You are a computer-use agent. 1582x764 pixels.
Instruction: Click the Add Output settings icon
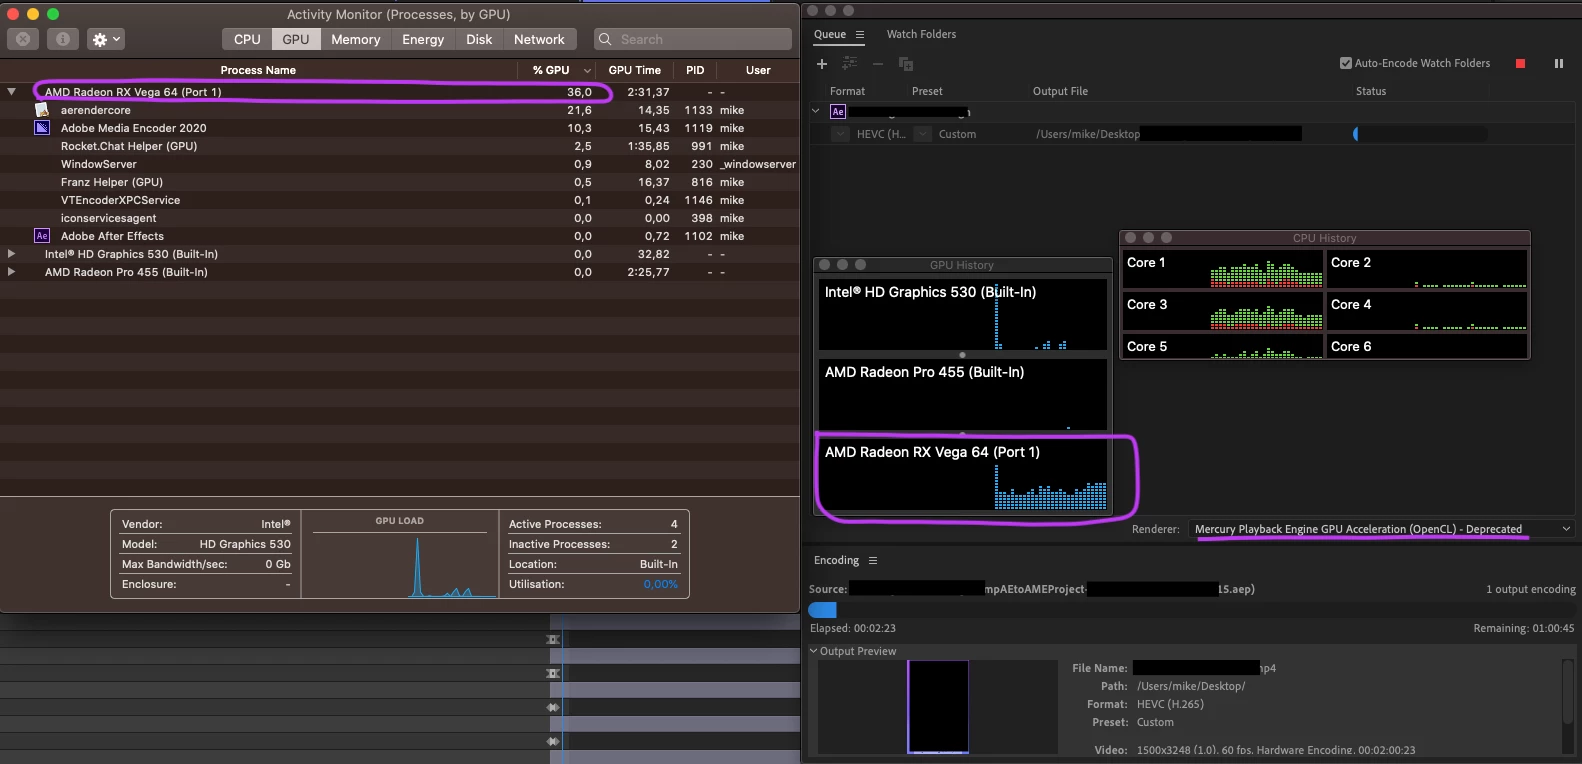(850, 64)
